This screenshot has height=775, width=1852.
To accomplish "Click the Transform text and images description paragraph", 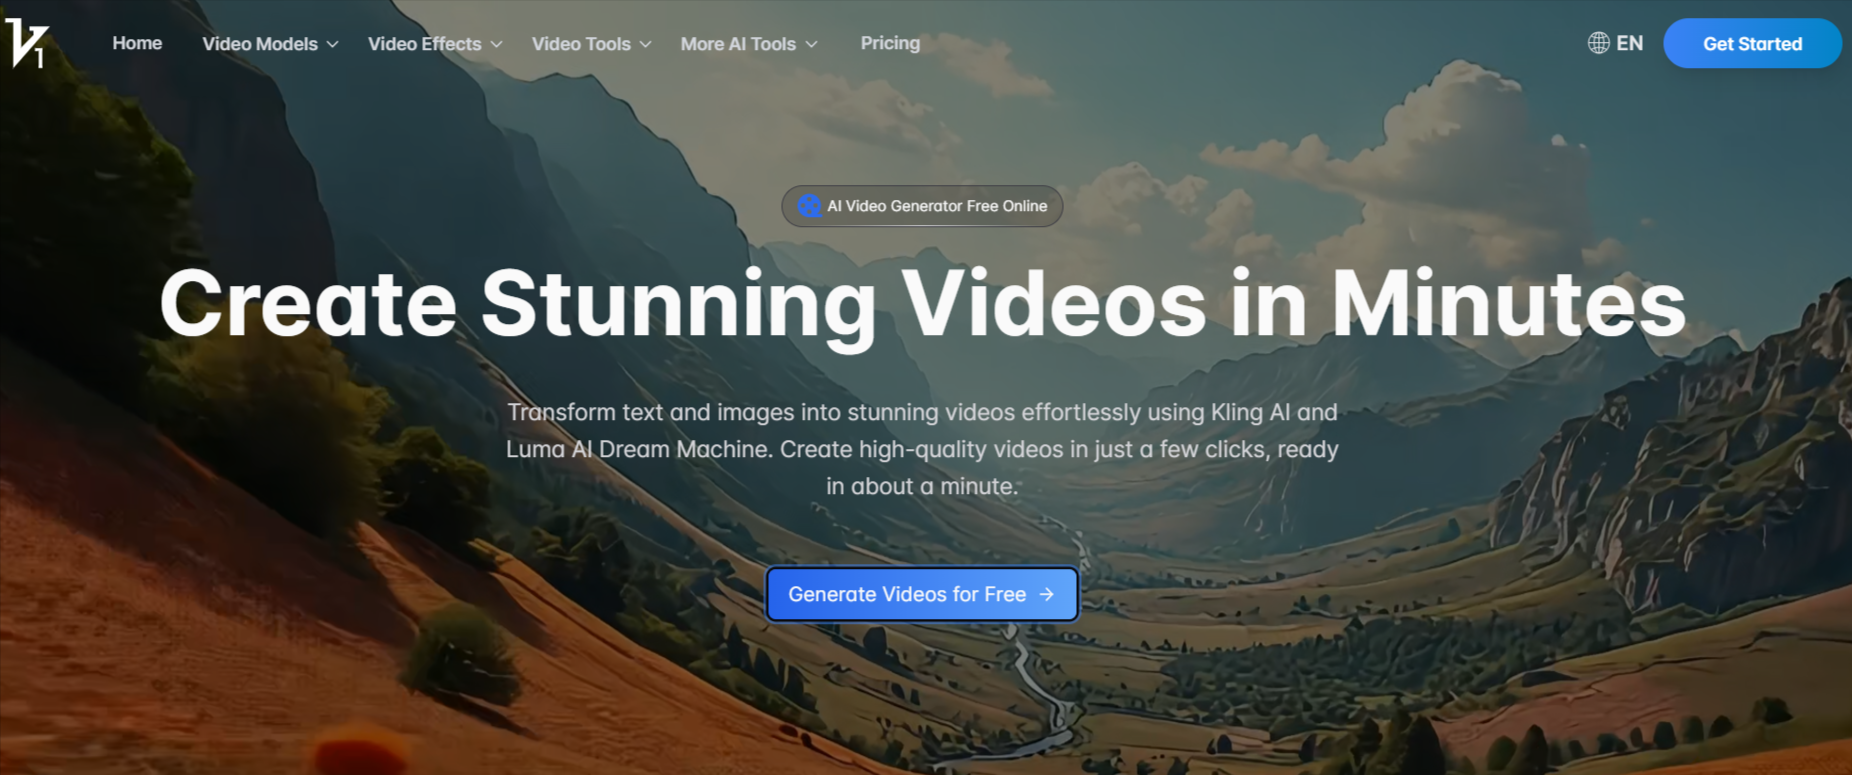I will coord(922,449).
